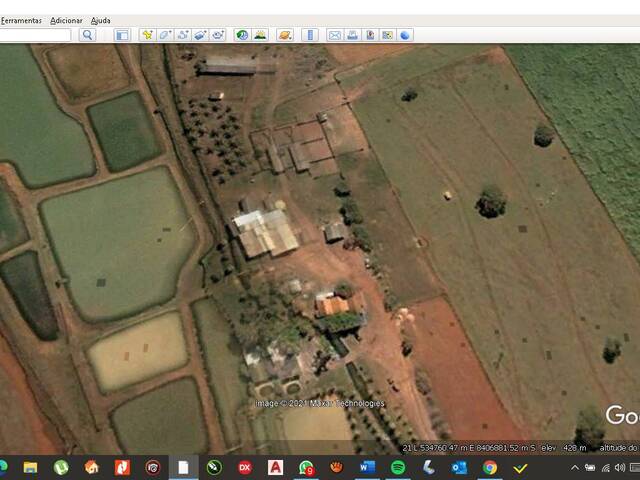Toggle sunlight across the landscape
The image size is (640, 480).
260,35
